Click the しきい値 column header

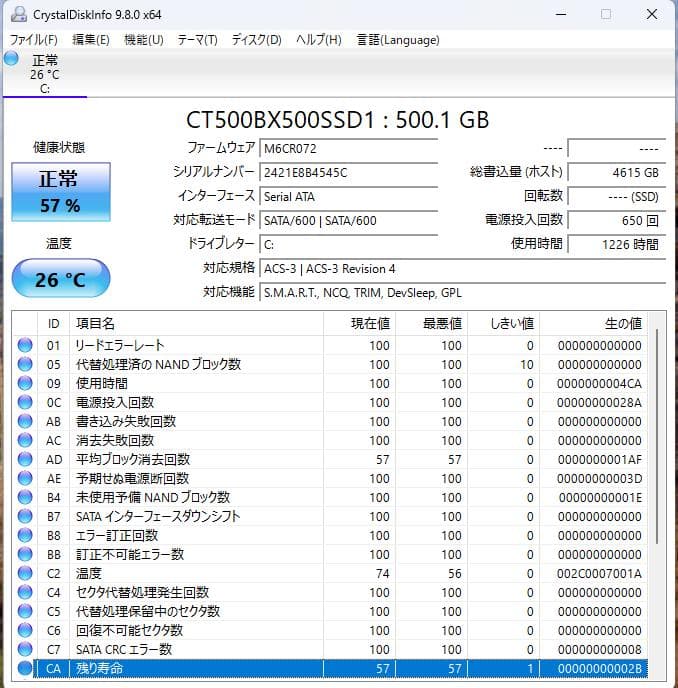[503, 324]
